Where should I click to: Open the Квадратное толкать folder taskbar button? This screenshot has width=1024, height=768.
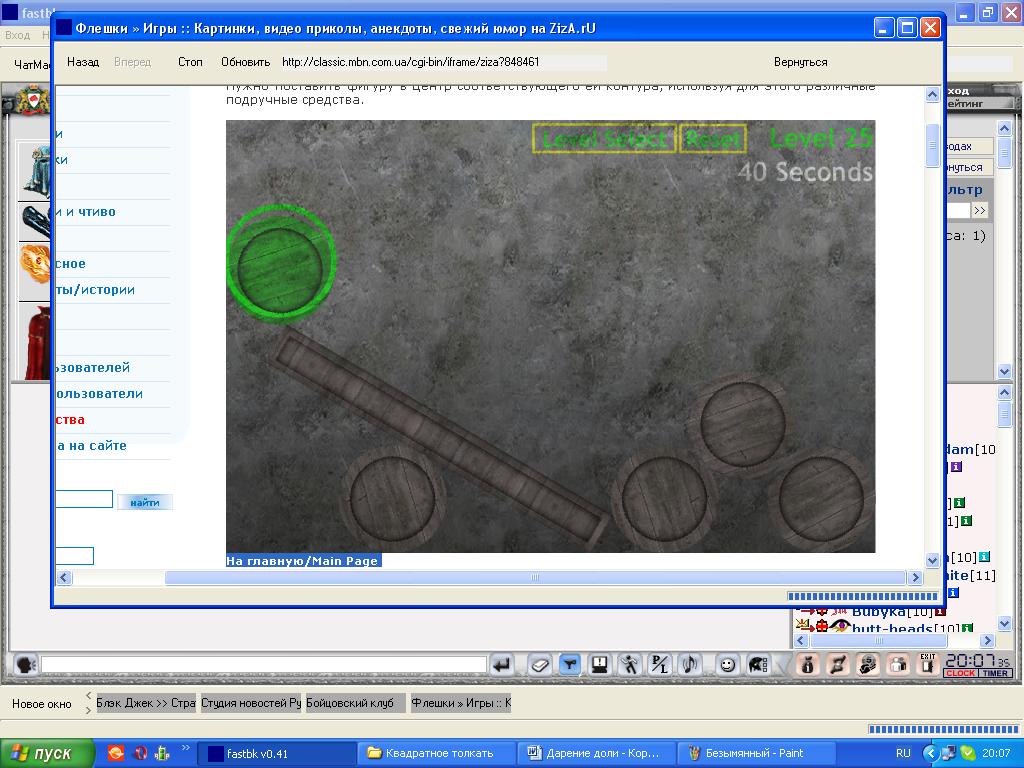click(x=436, y=753)
